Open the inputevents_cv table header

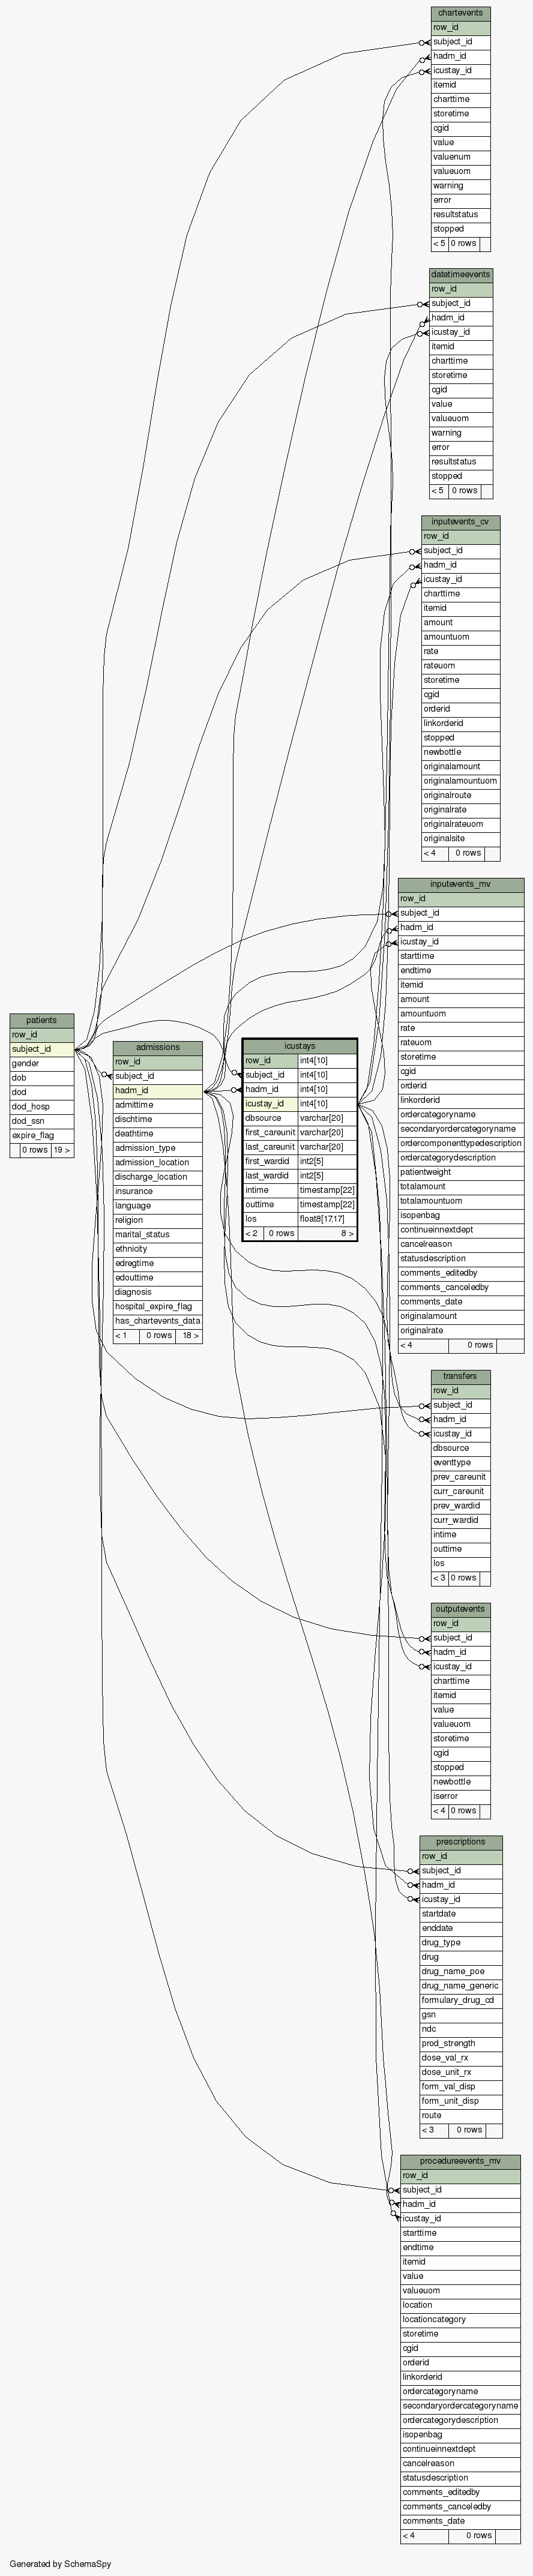pyautogui.click(x=460, y=522)
